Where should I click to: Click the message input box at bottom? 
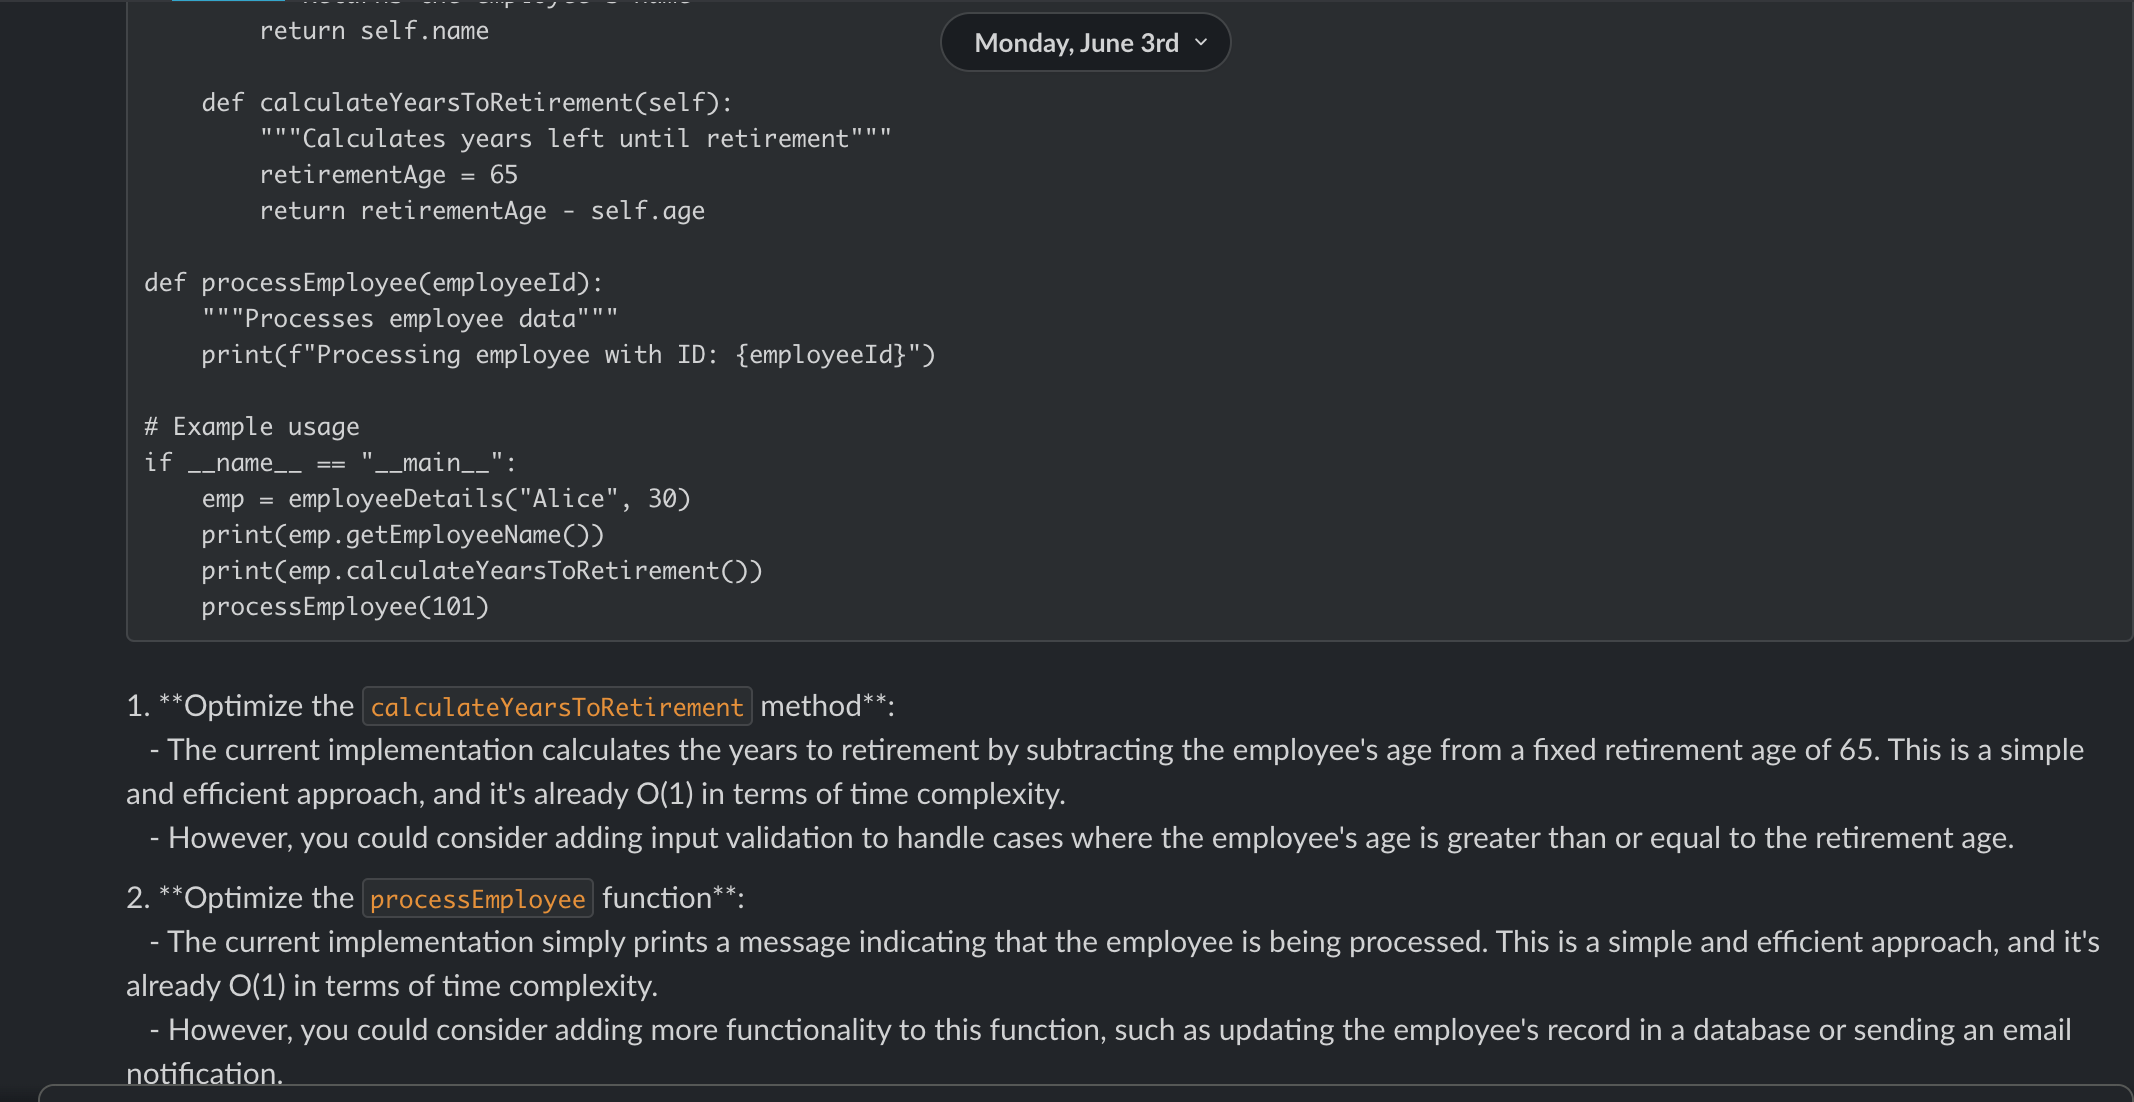[x=1085, y=1094]
